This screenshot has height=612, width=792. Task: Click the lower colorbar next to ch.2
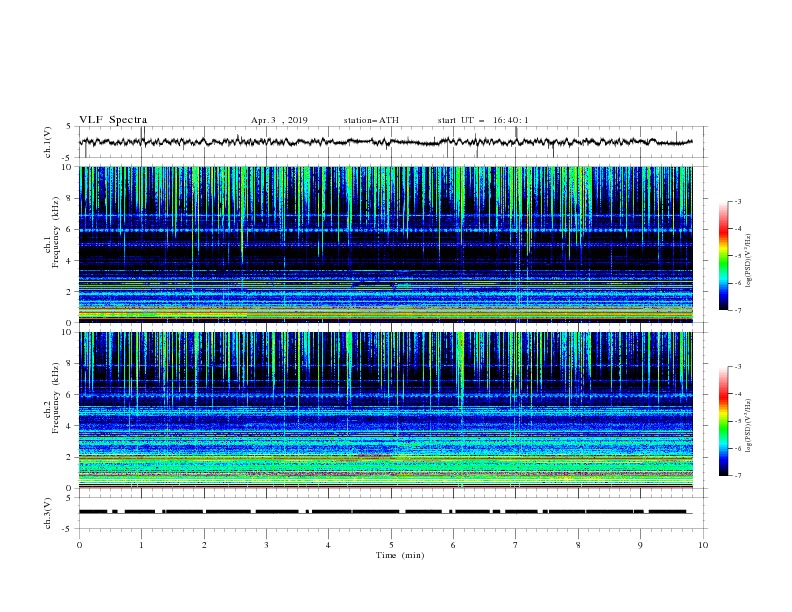(723, 421)
